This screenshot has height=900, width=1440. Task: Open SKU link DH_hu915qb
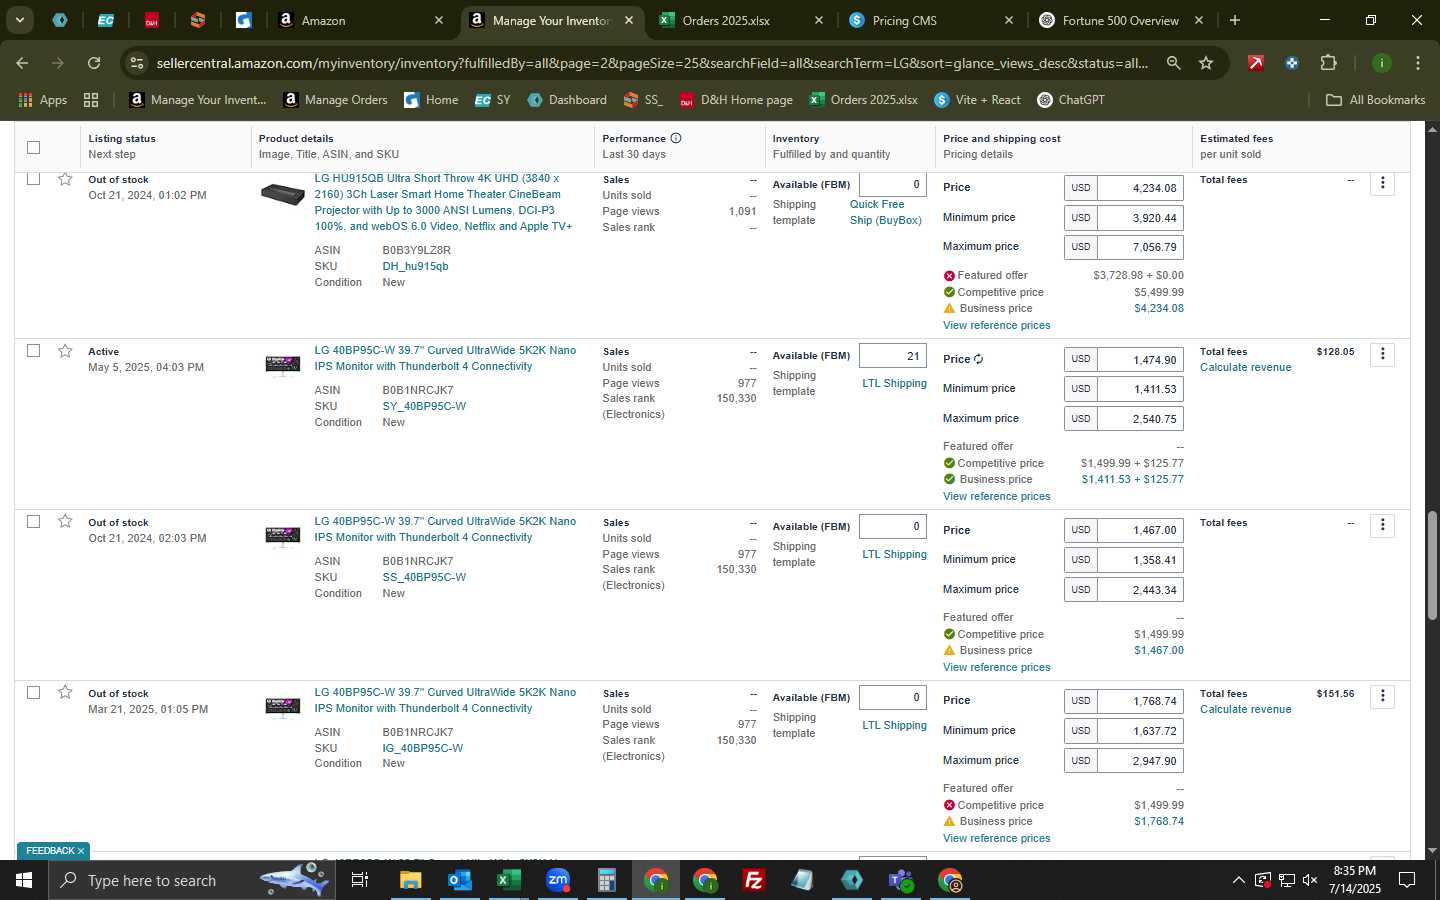coord(415,266)
